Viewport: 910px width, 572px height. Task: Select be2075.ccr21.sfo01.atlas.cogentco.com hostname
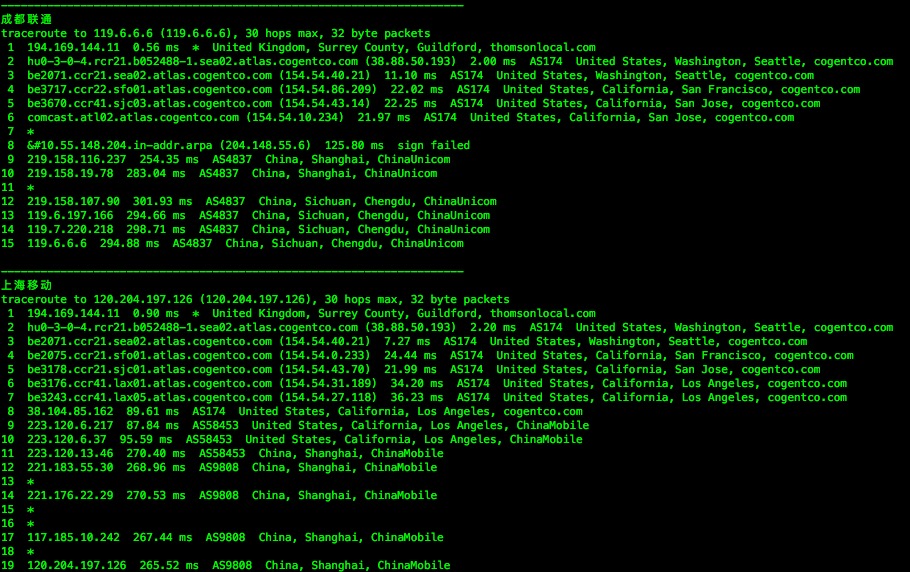tap(149, 355)
